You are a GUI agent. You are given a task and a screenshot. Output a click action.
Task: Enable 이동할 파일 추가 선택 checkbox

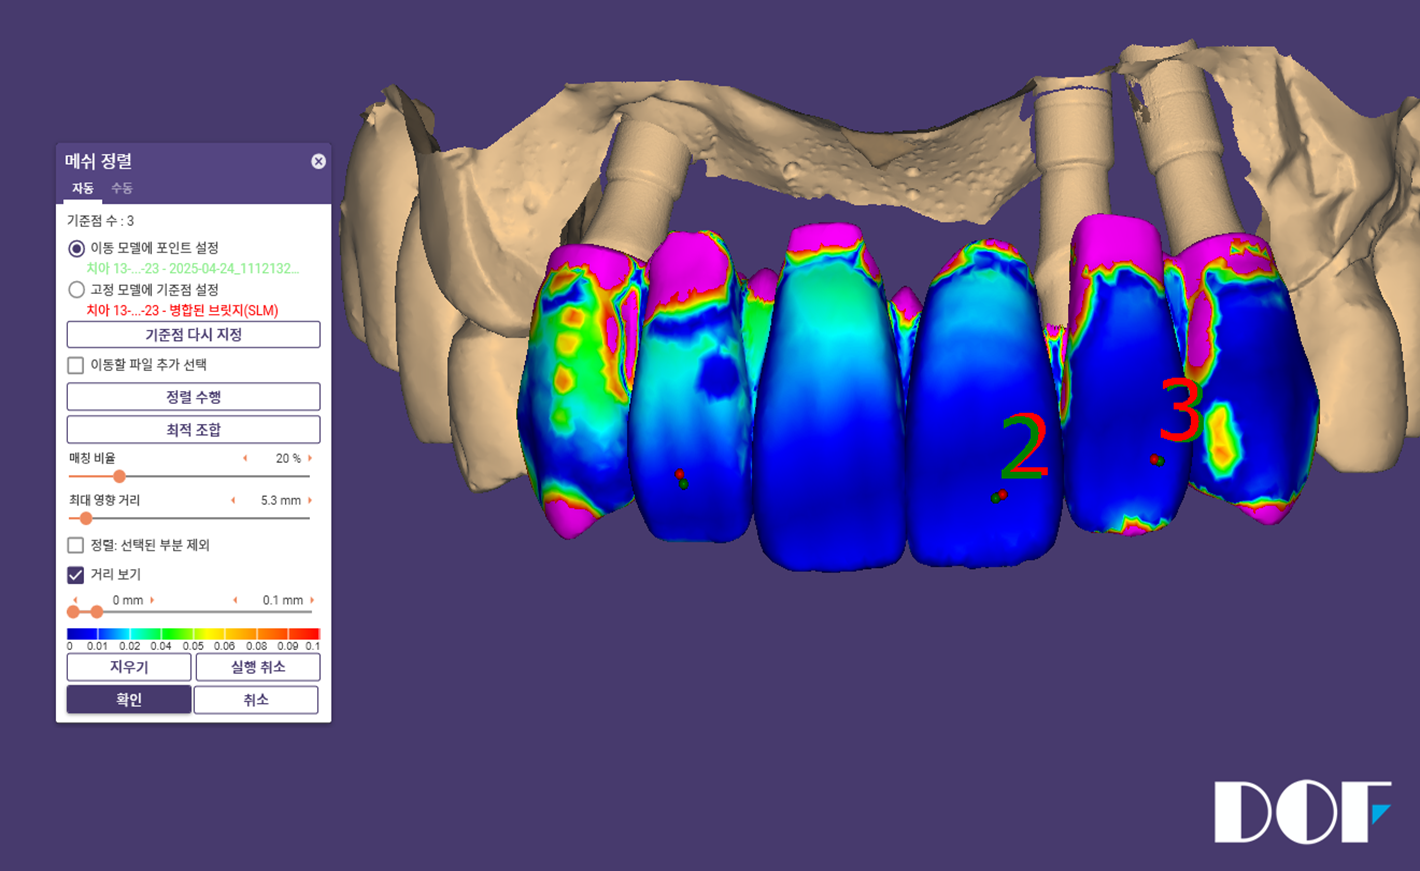click(76, 365)
